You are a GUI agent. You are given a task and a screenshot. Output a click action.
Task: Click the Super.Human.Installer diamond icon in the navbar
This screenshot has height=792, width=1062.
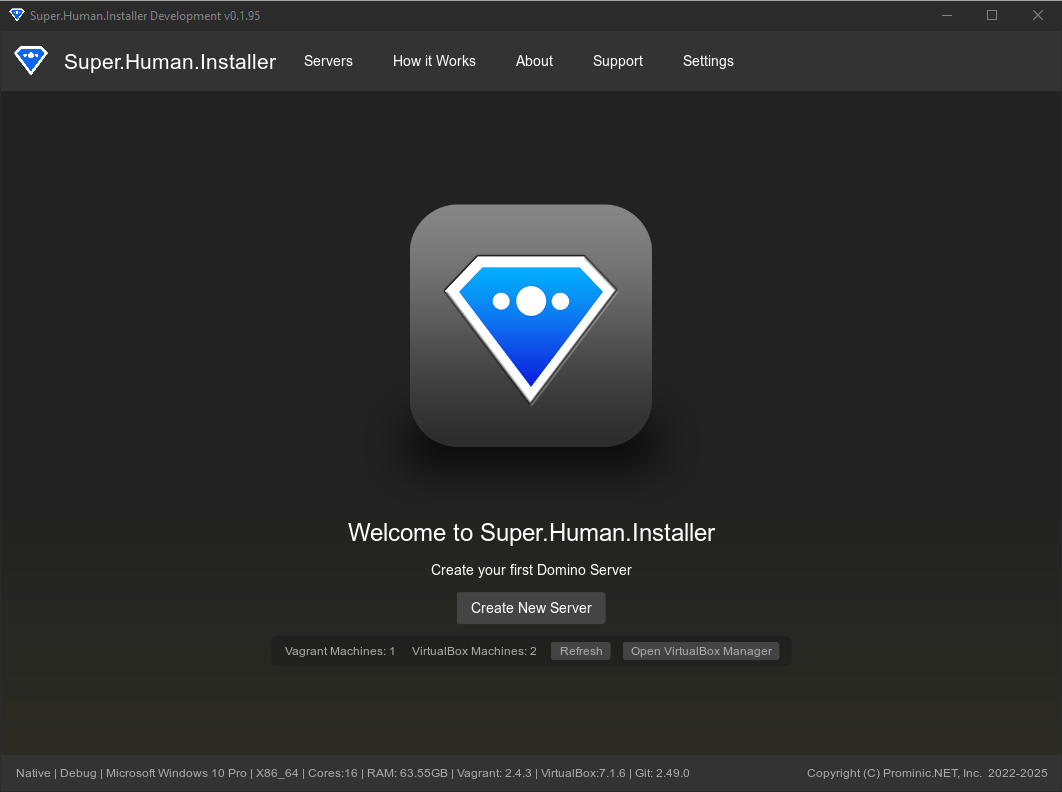(31, 60)
